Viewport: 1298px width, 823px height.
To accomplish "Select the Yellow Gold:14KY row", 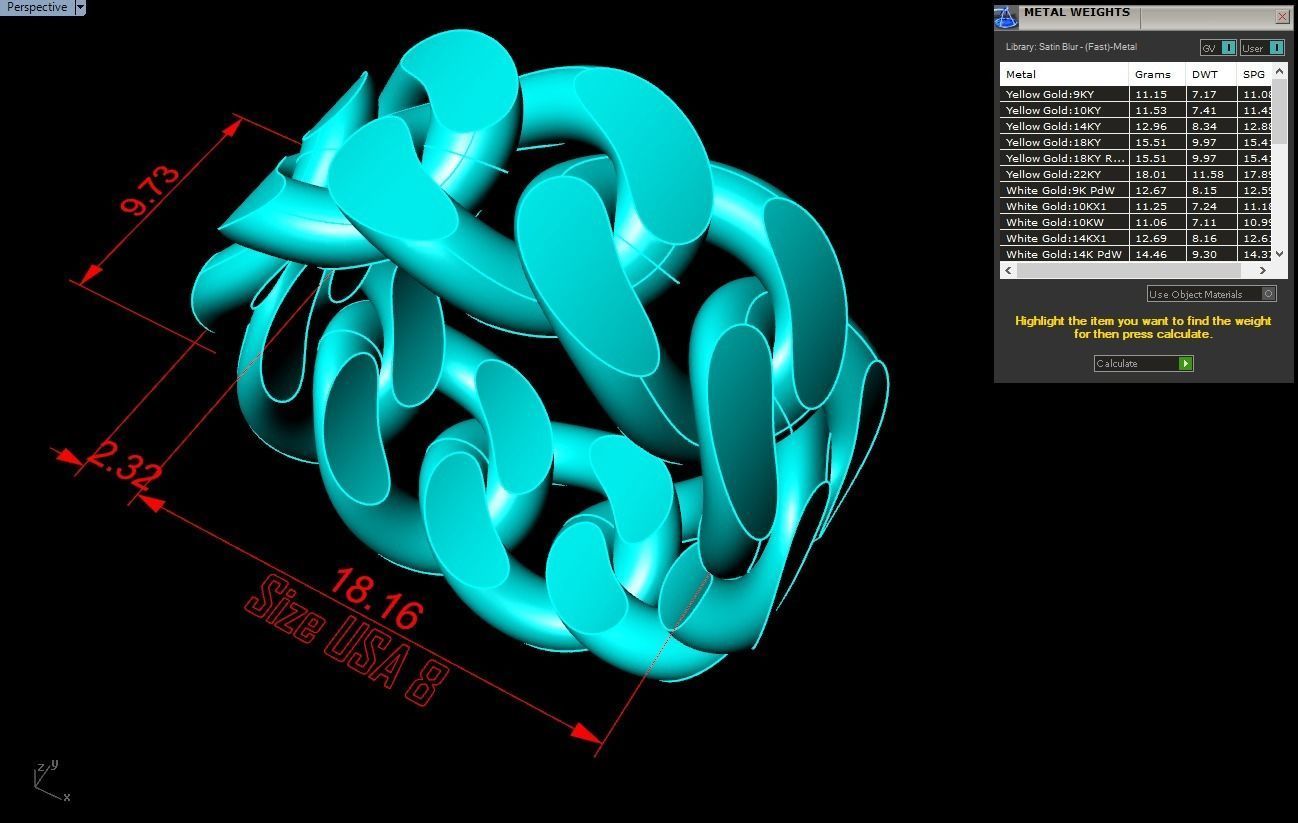I will coord(1136,126).
